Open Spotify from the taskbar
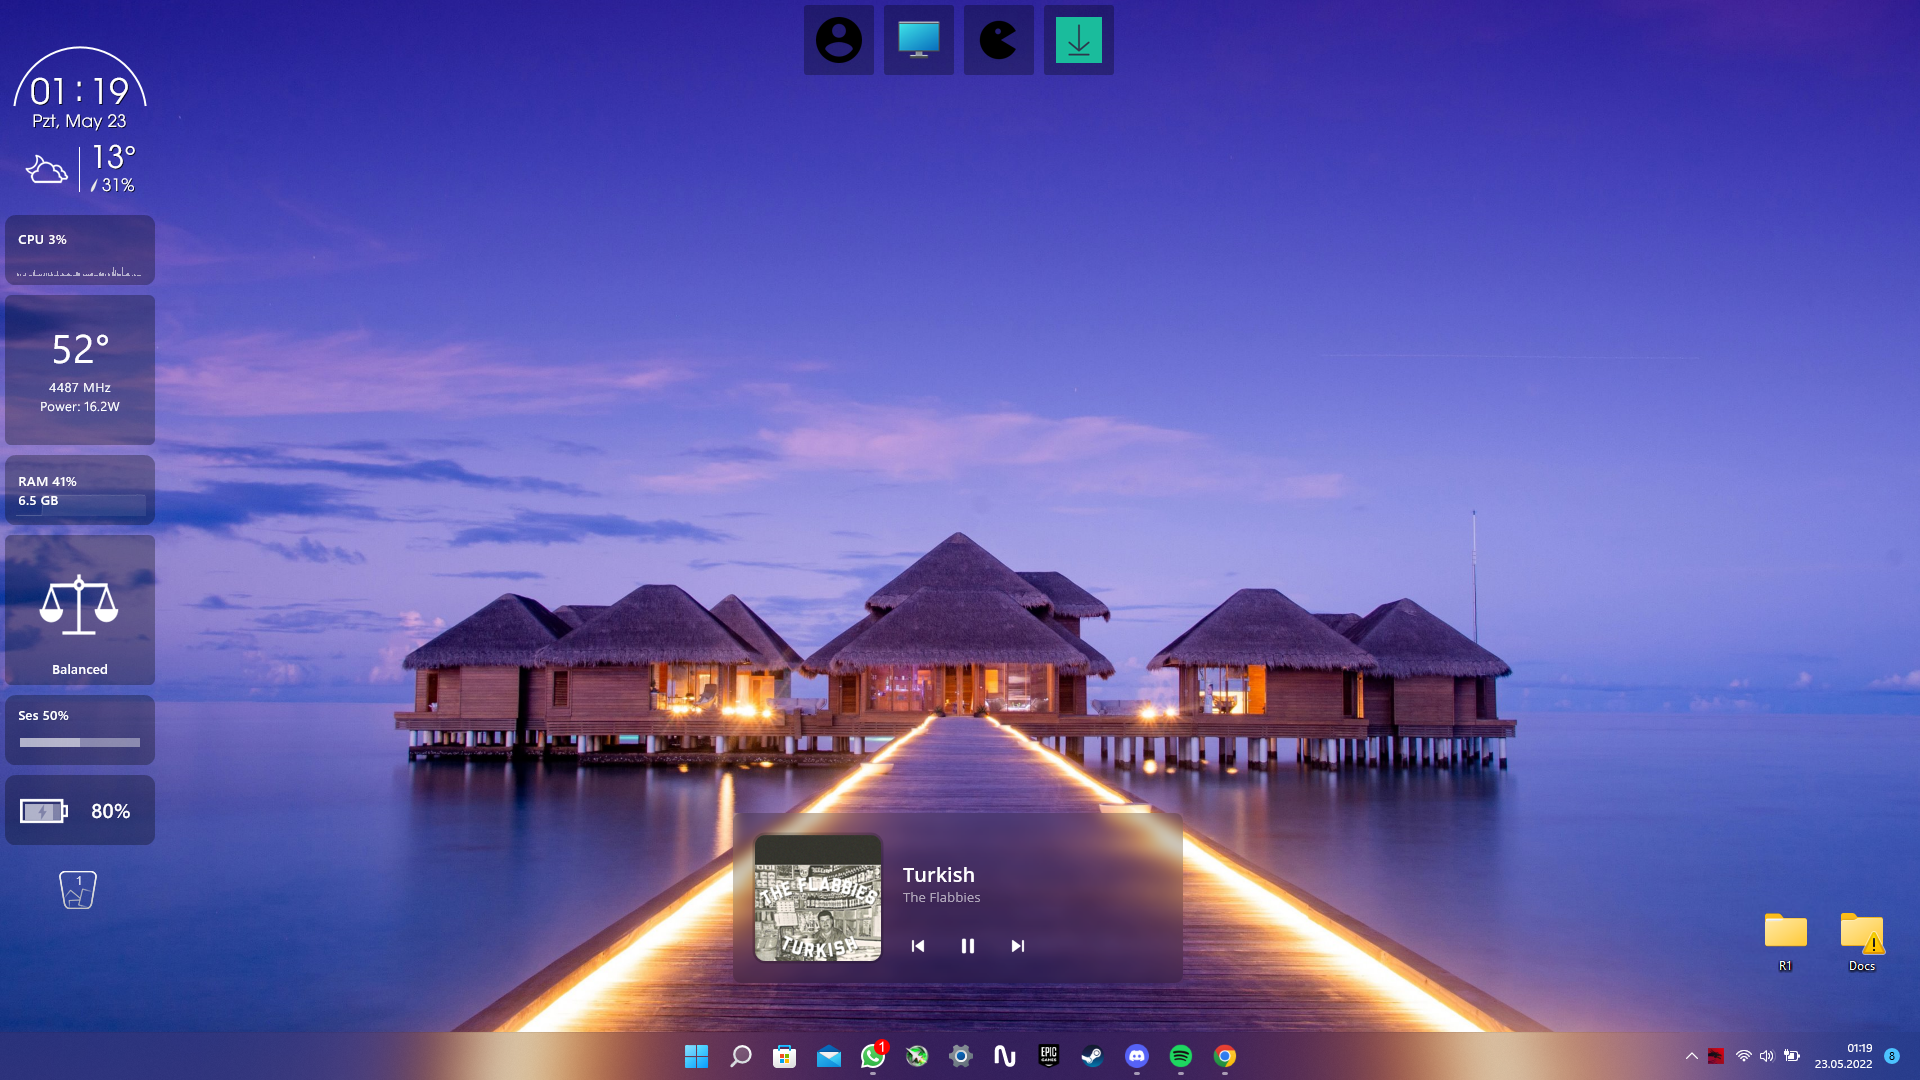The image size is (1920, 1080). coord(1180,1056)
